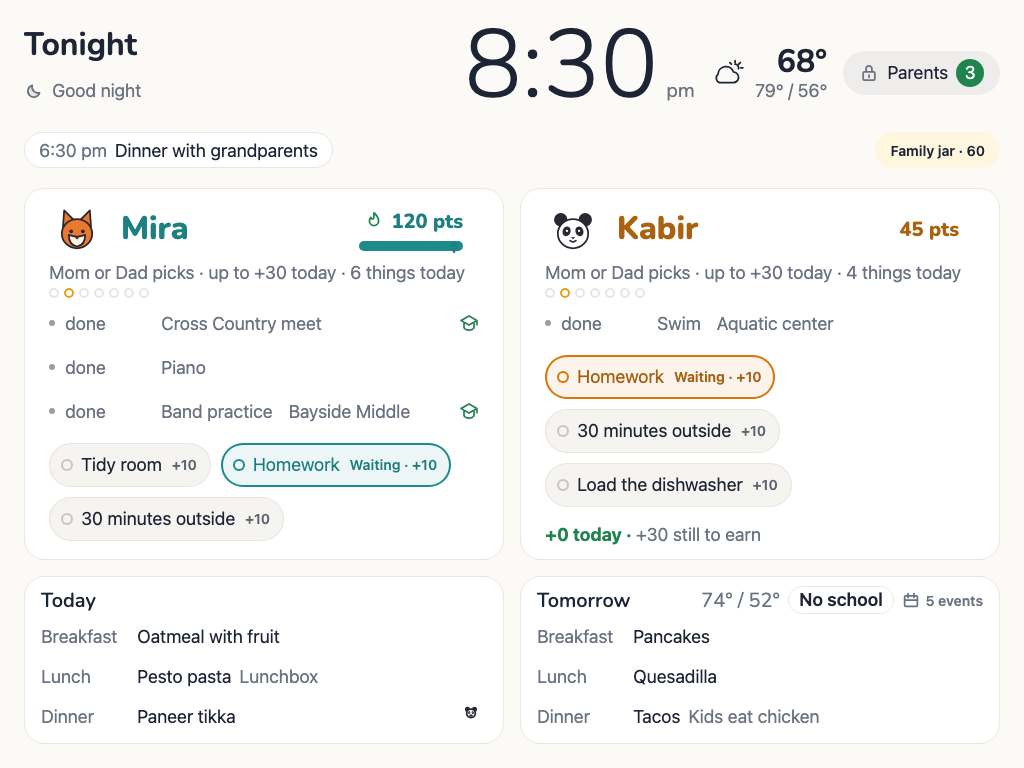
Task: Check off Kabir's Load the dishwasher task
Action: tap(668, 485)
